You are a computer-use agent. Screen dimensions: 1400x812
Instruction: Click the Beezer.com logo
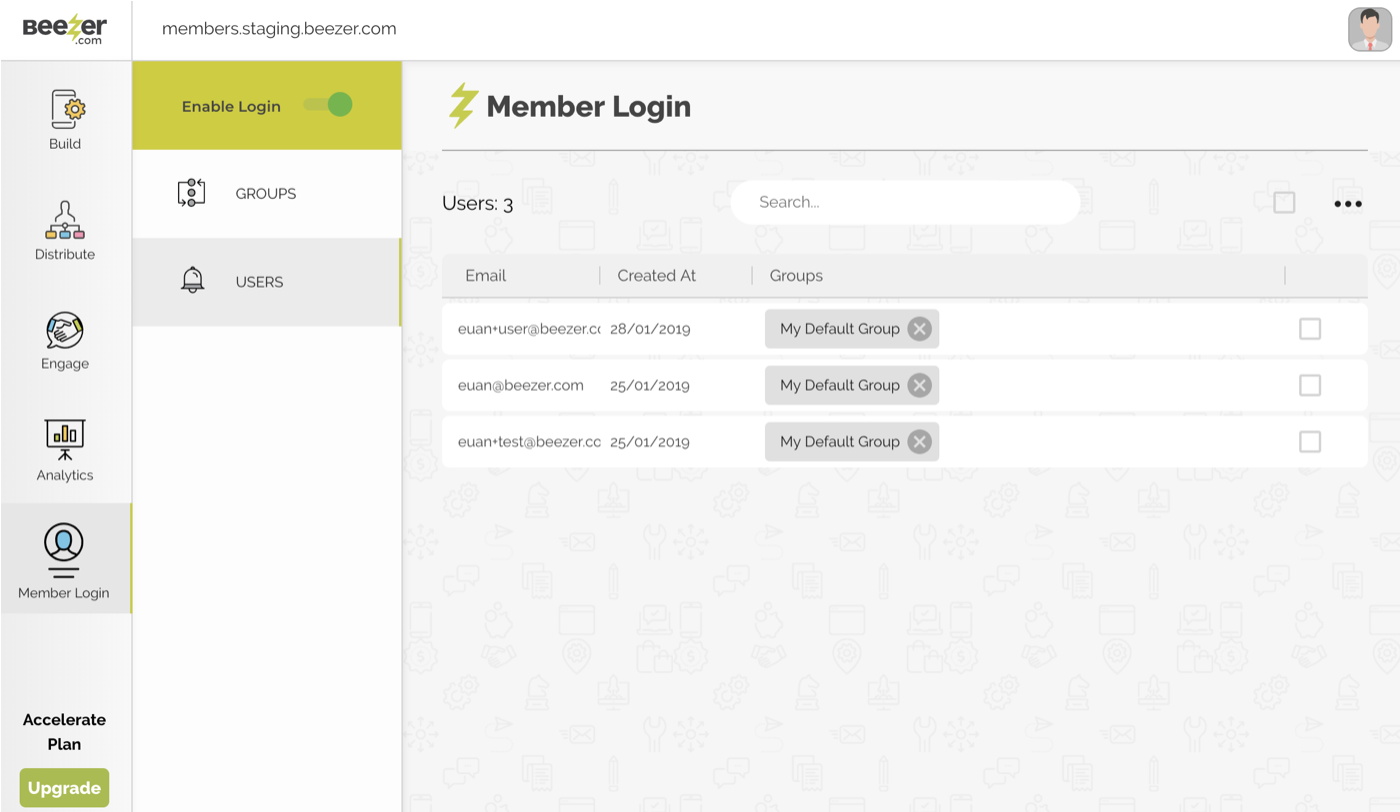tap(65, 29)
